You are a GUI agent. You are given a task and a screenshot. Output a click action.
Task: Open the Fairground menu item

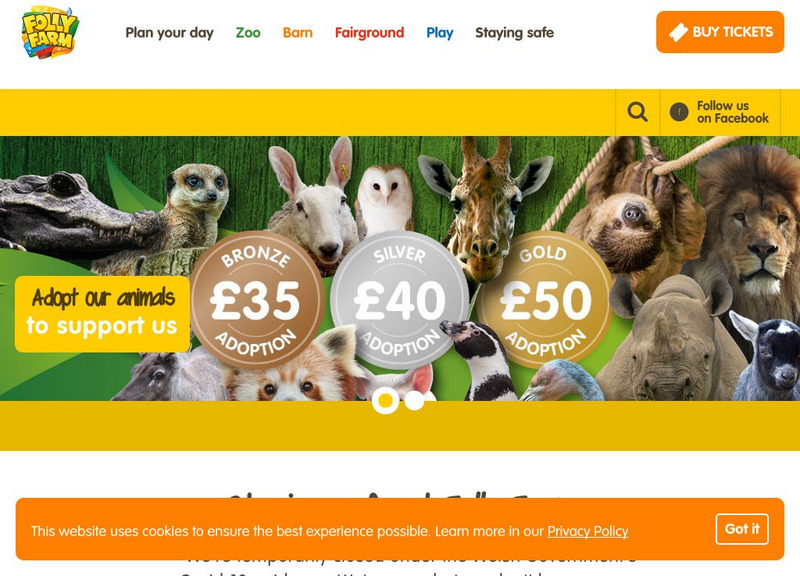[369, 33]
